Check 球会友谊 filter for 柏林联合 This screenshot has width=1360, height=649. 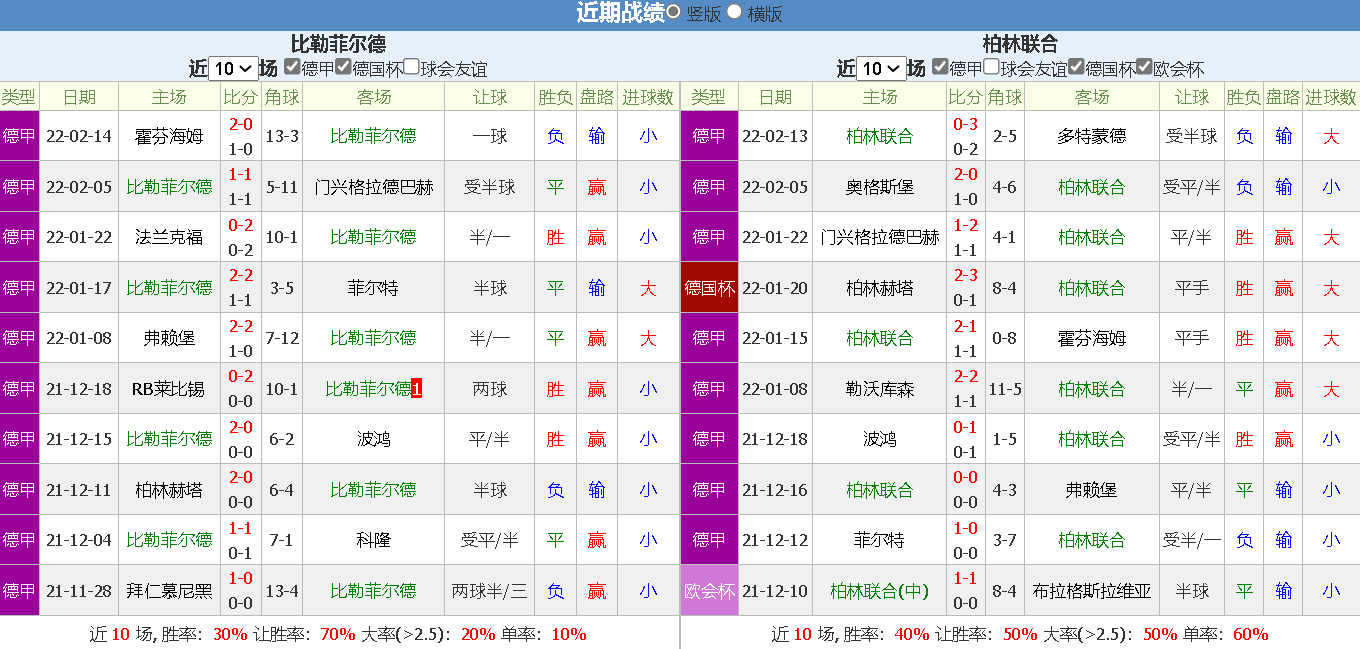[x=991, y=67]
